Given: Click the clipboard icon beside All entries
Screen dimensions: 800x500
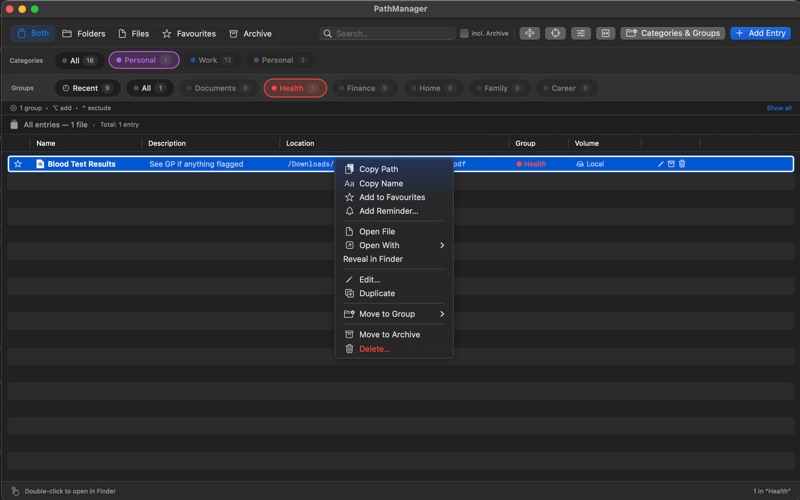Looking at the screenshot, I should click(x=14, y=124).
